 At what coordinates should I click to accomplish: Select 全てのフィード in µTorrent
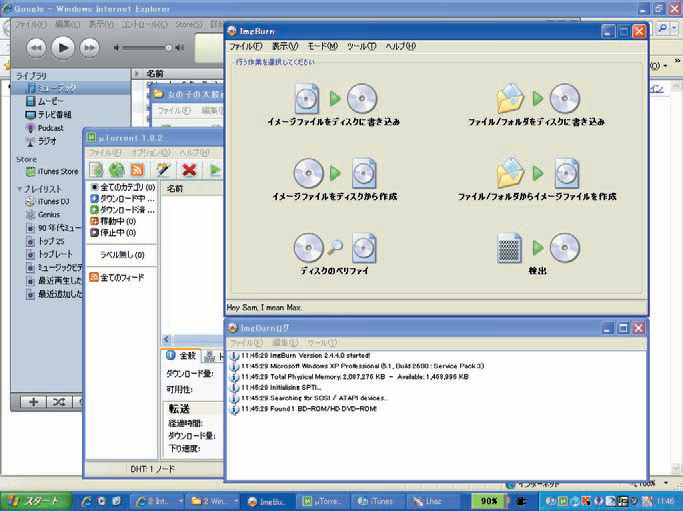point(116,277)
